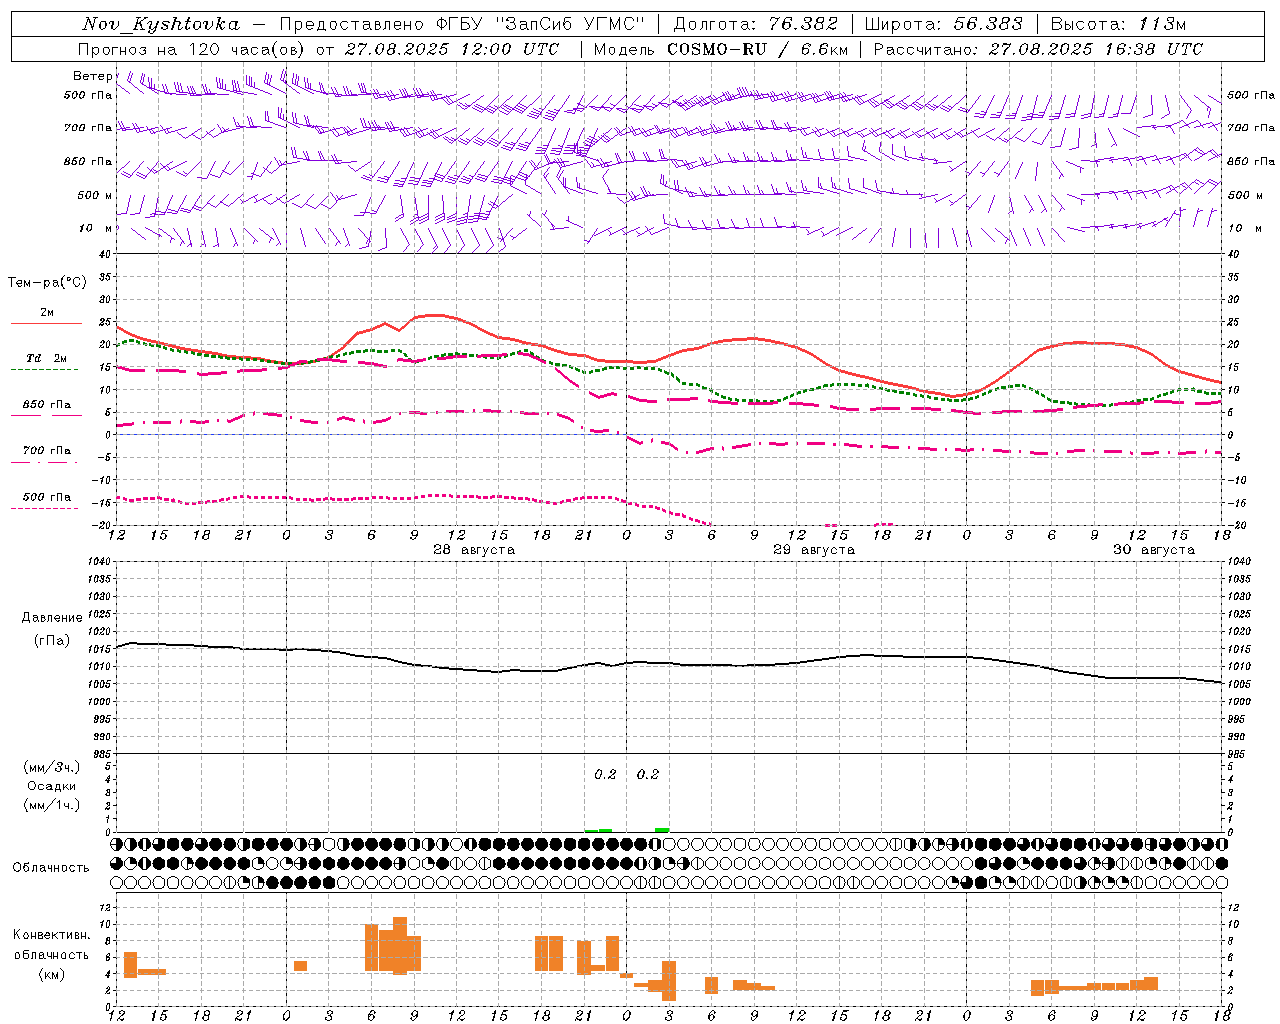The width and height of the screenshot is (1280, 1024).
Task: Click the 500 м label on wind panel left axis
Action: coord(95,195)
